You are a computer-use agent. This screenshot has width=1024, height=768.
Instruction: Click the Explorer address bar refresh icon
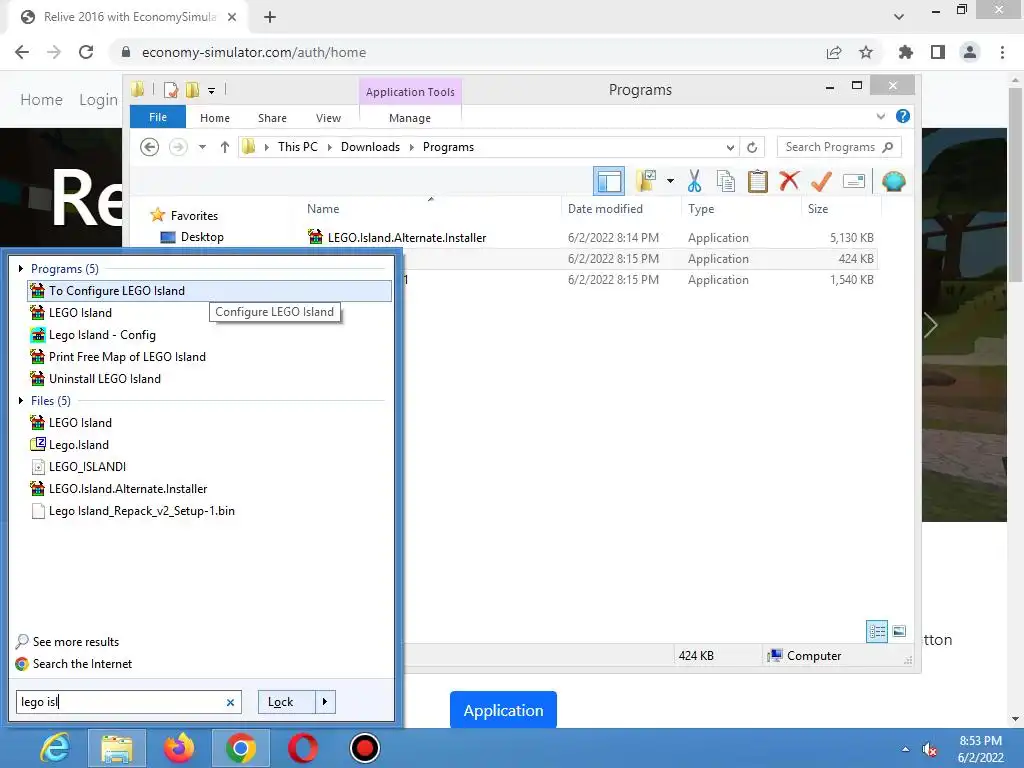(x=752, y=148)
